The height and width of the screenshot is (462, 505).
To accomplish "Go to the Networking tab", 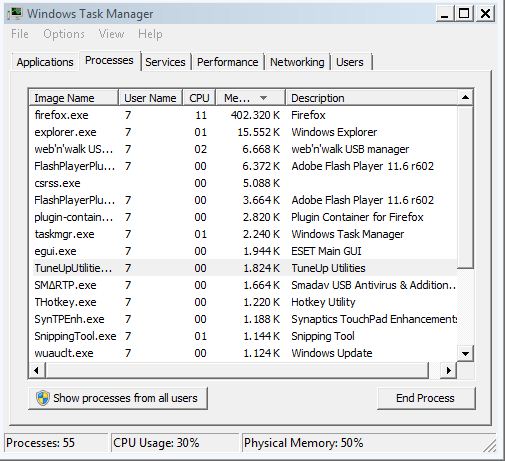I will coord(297,62).
